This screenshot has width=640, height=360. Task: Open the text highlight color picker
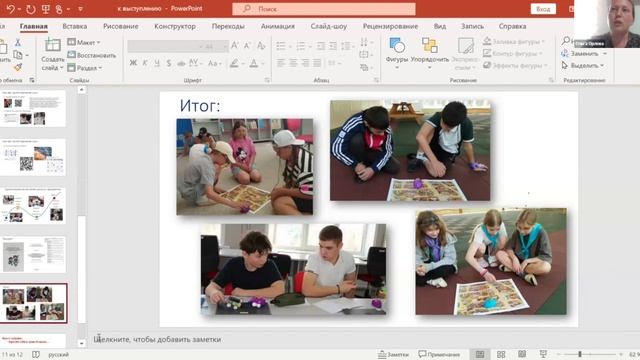tap(234, 63)
